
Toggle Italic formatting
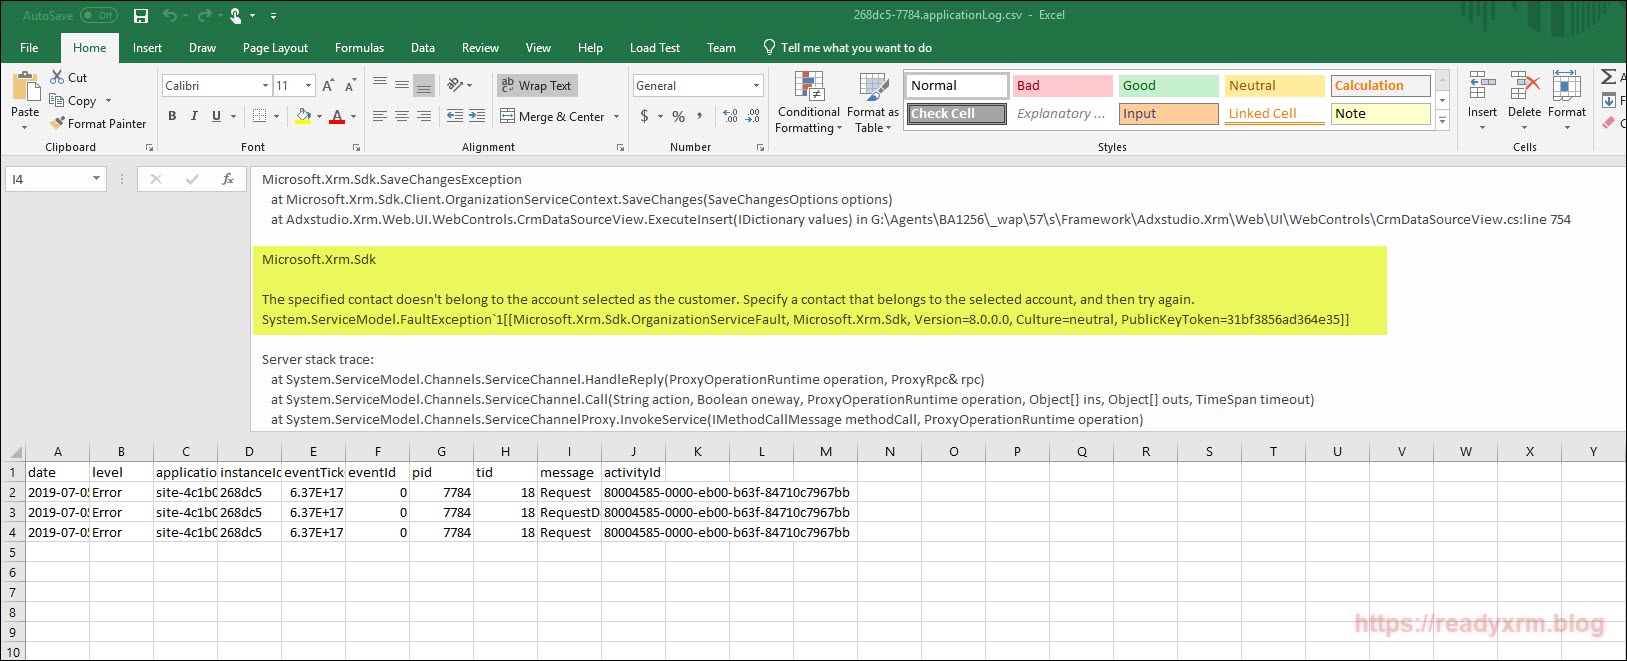click(x=194, y=116)
